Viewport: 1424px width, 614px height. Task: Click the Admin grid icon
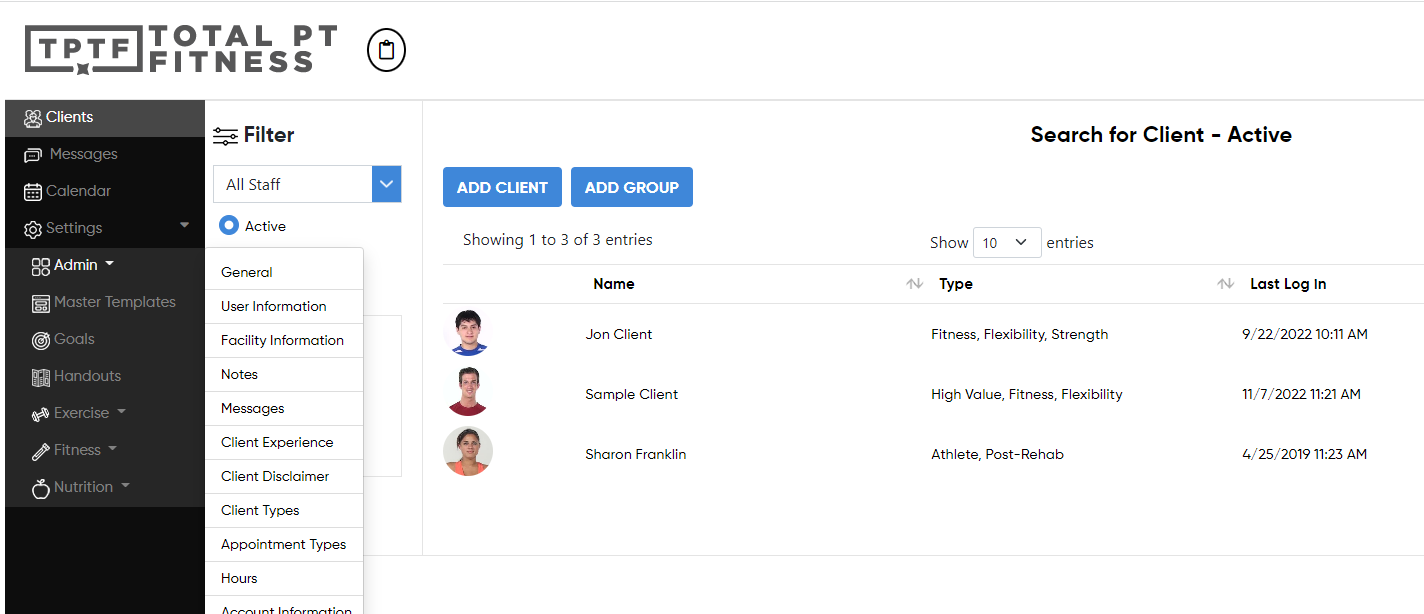click(41, 266)
